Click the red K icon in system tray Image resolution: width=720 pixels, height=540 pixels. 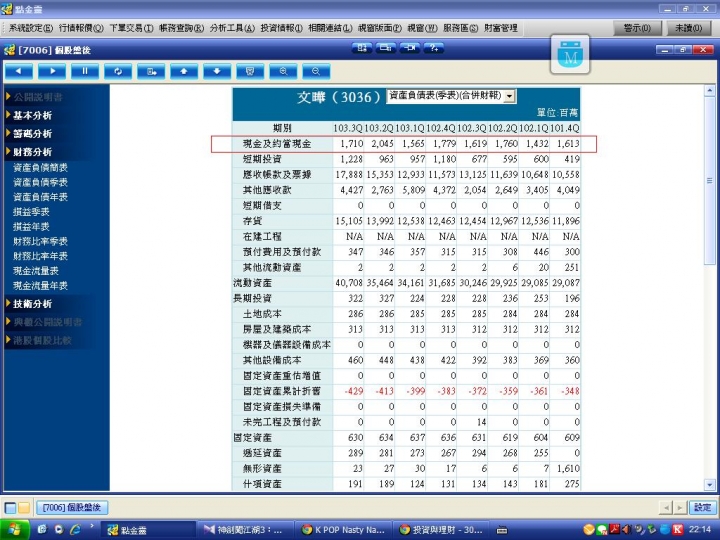[x=678, y=529]
